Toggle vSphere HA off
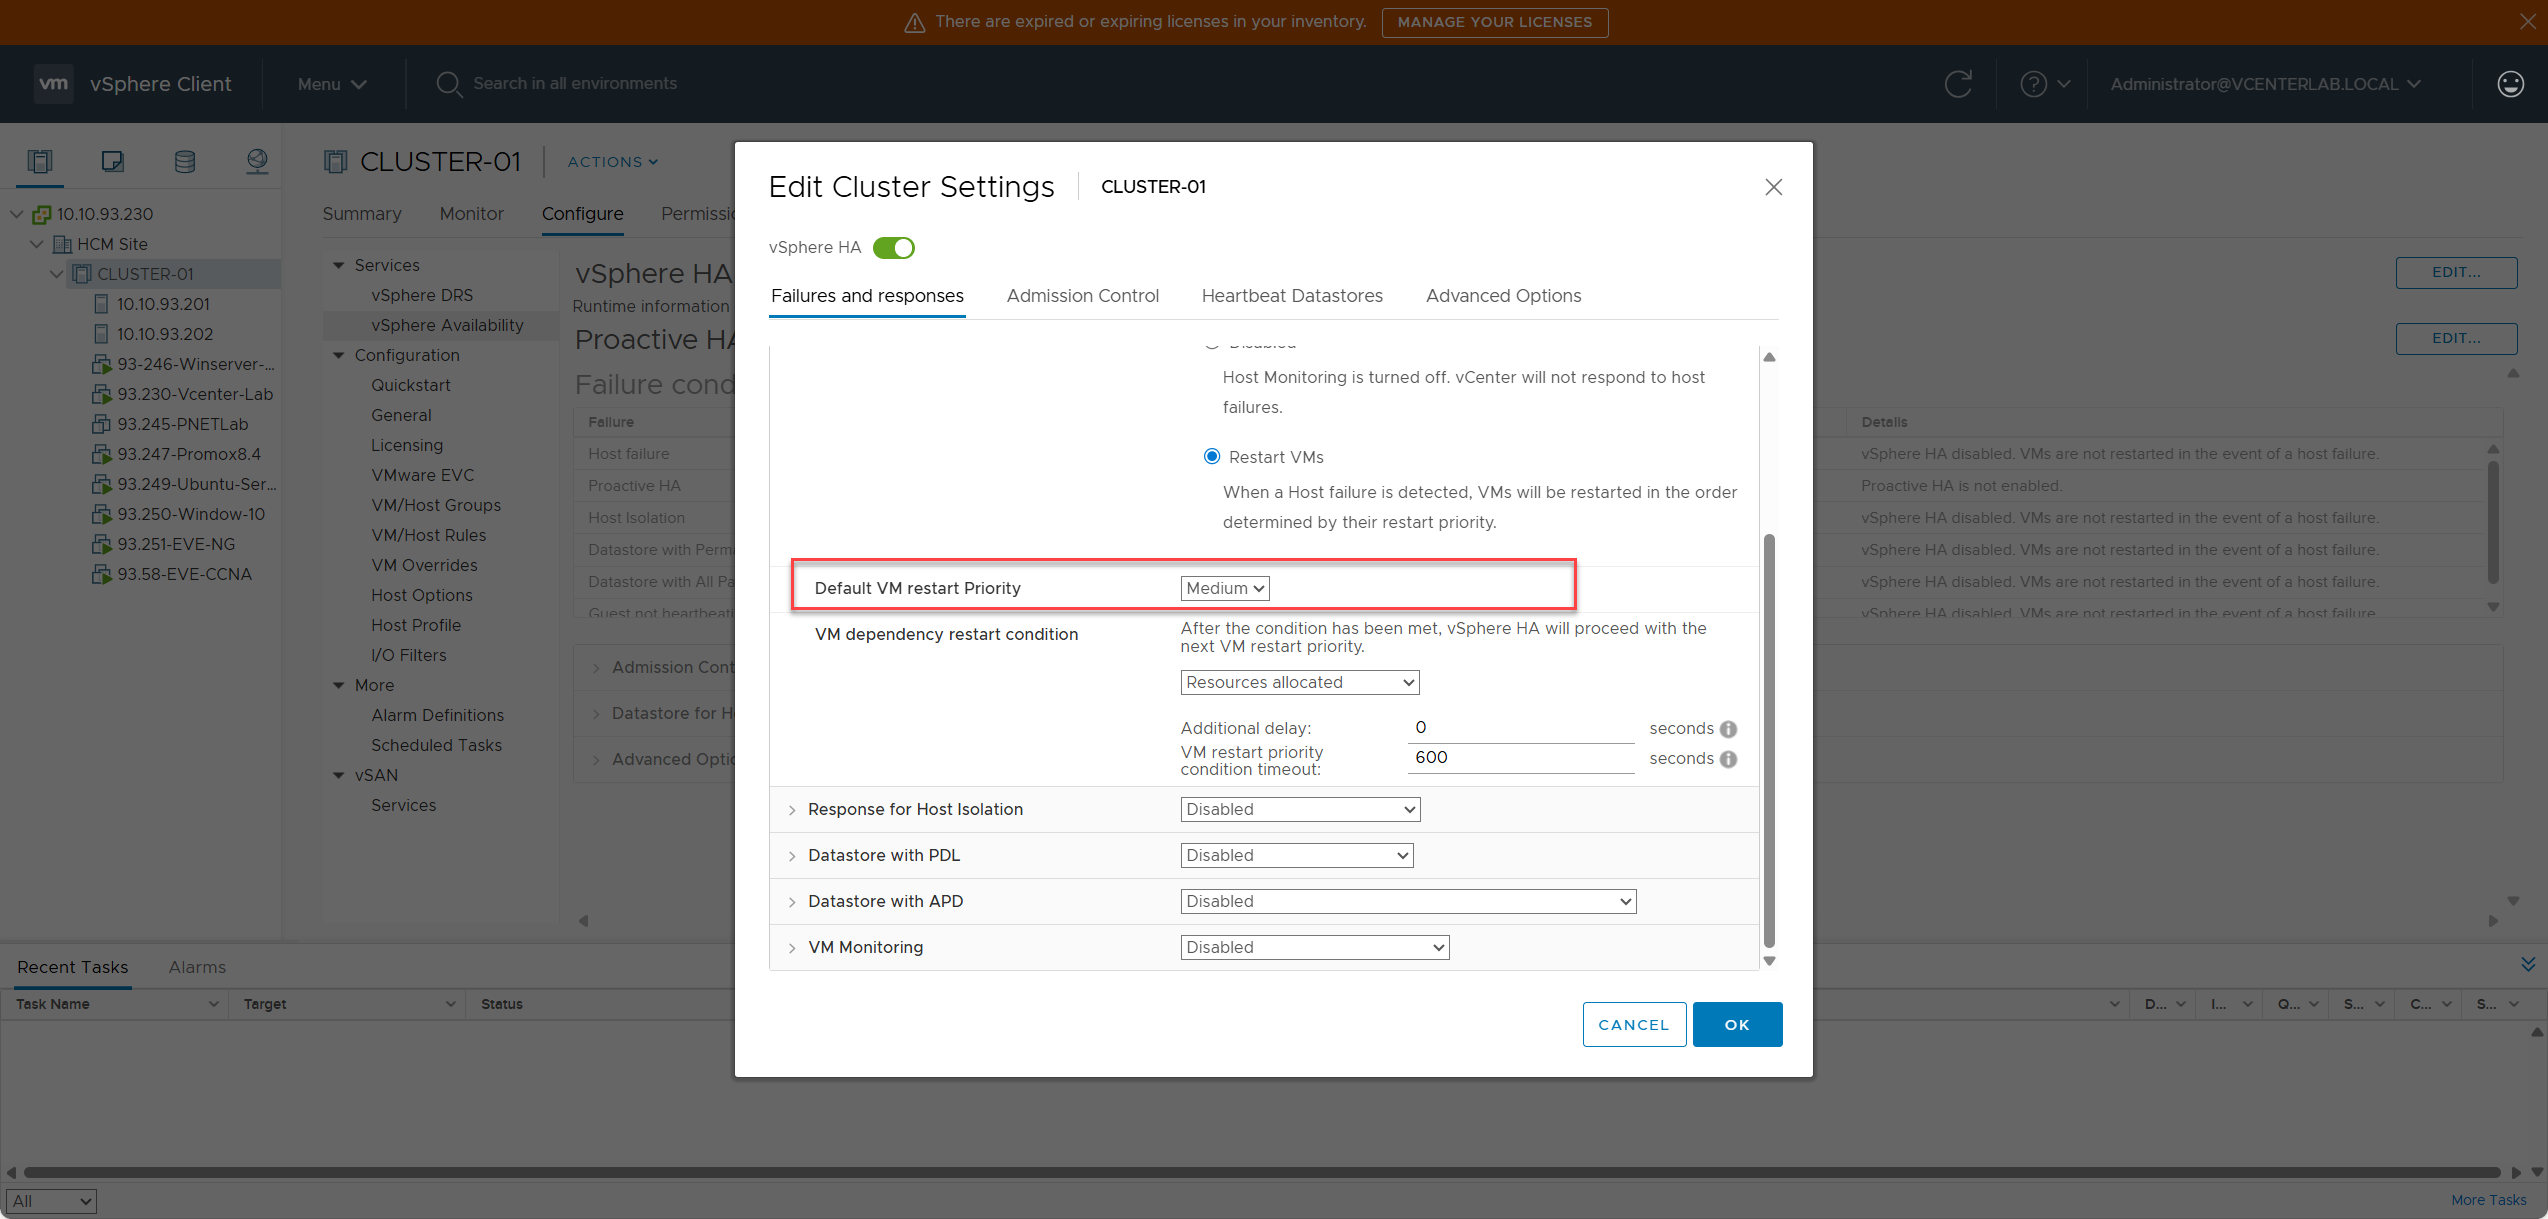Viewport: 2548px width, 1219px height. pos(893,247)
